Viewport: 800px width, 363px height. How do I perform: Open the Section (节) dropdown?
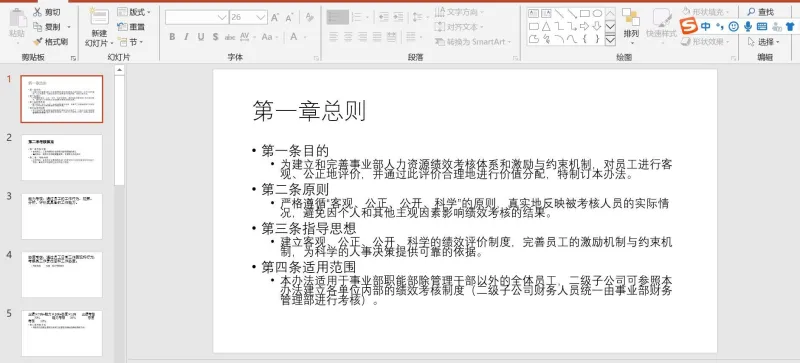[130, 41]
